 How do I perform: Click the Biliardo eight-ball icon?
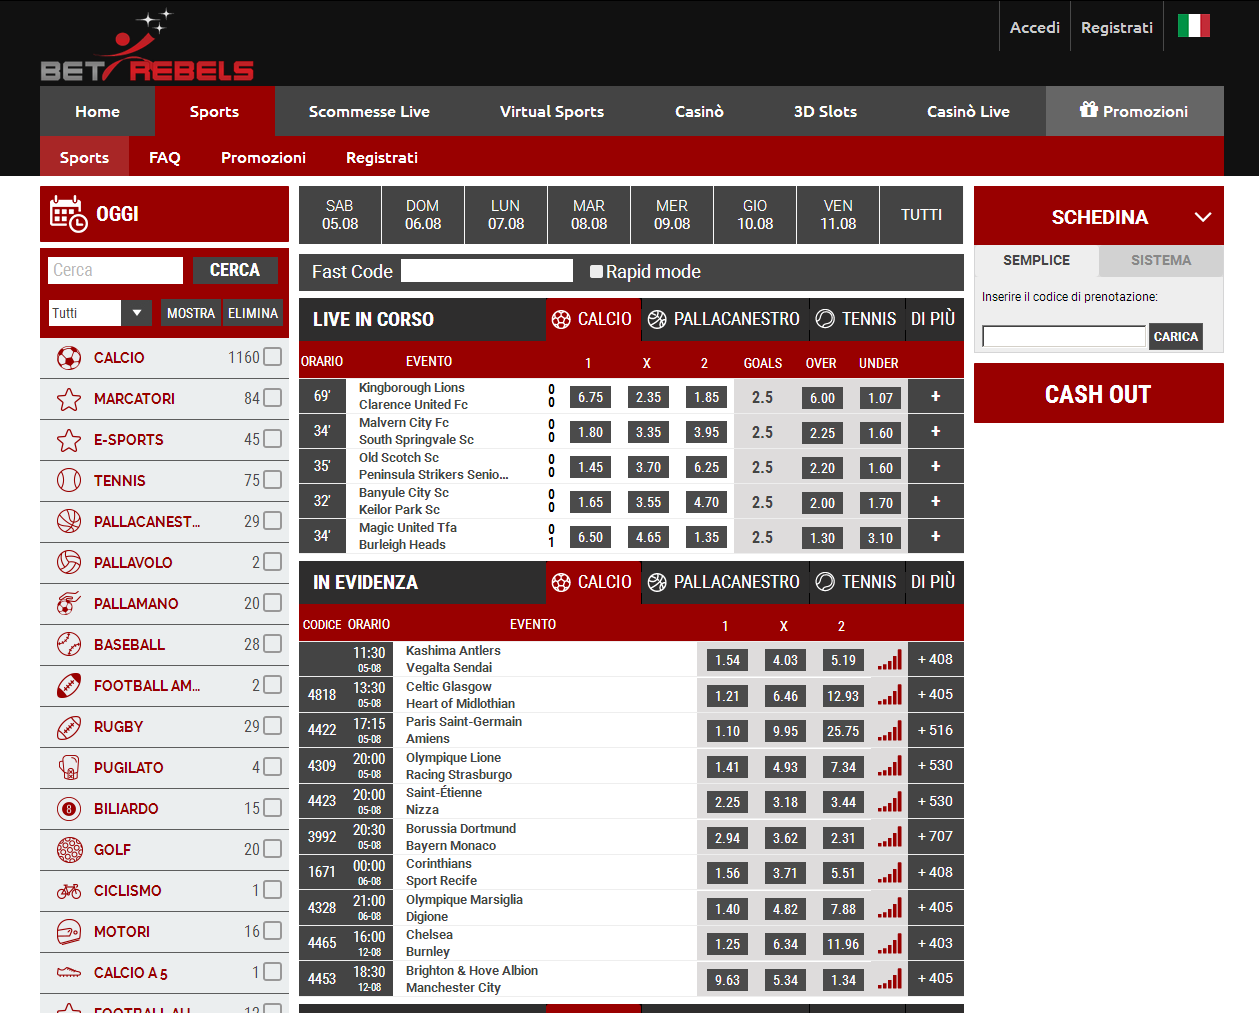69,809
